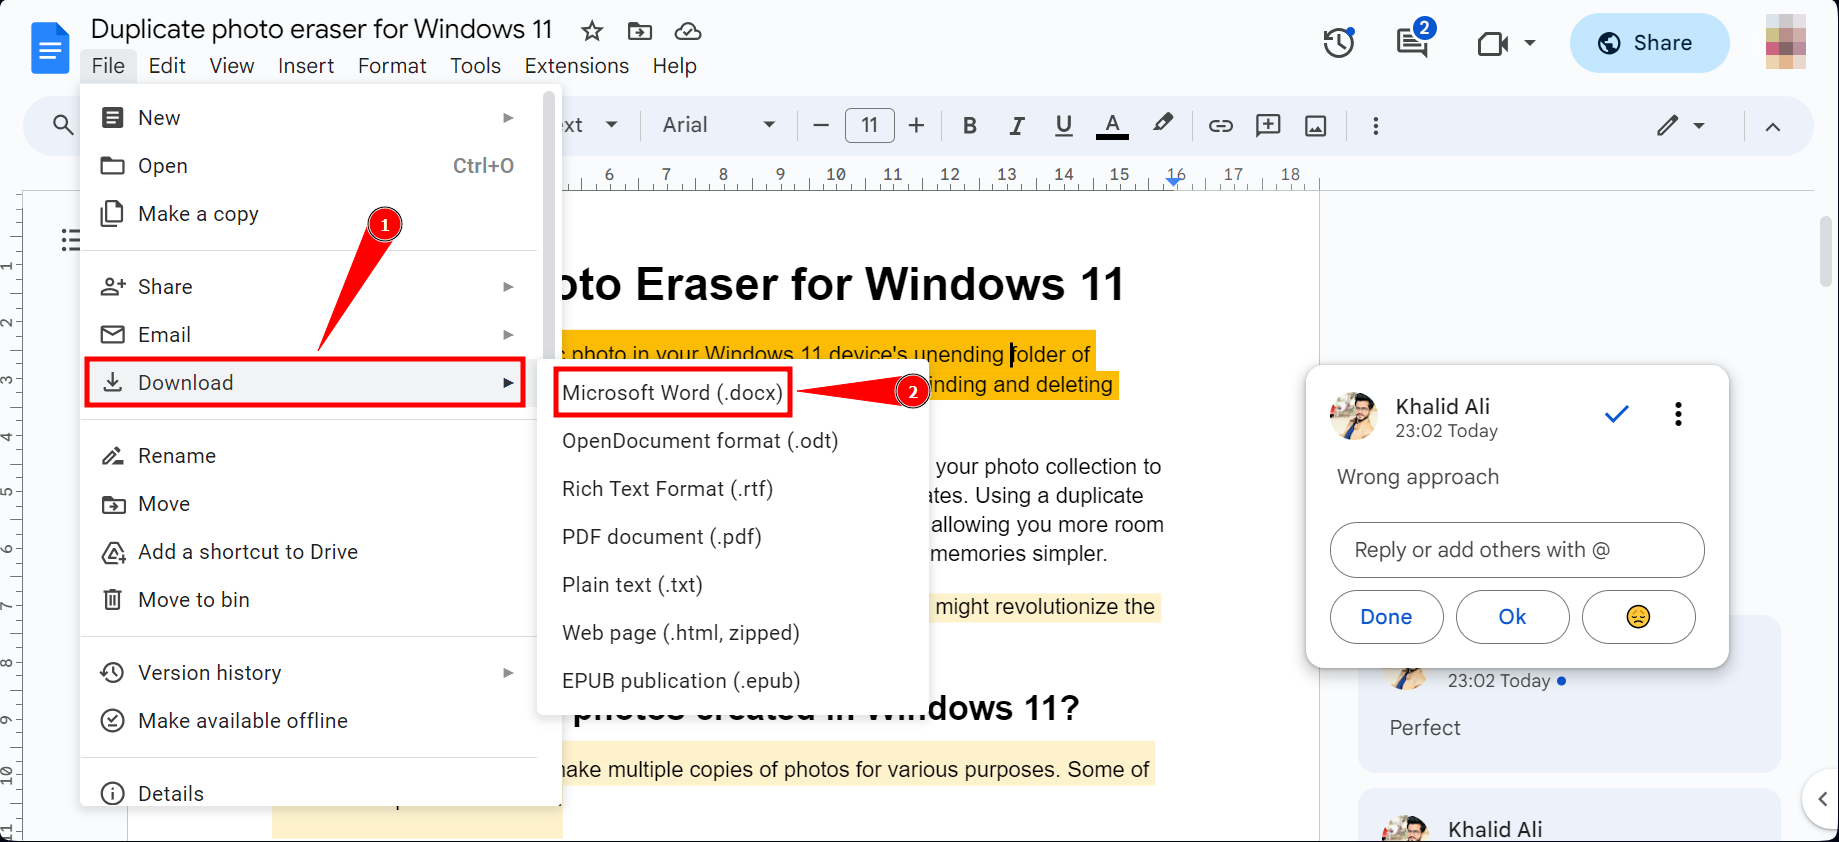Choose EPUB publication (.epub)
The height and width of the screenshot is (842, 1839).
(681, 681)
